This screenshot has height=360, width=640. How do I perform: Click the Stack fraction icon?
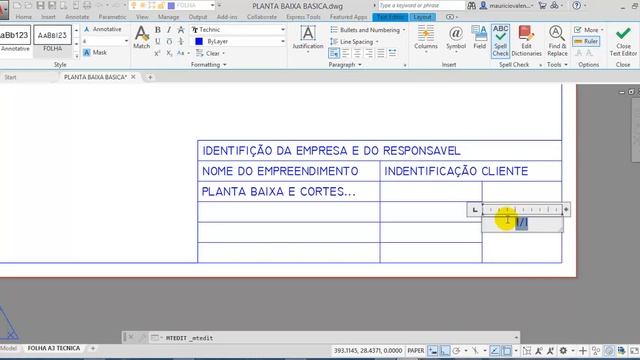[x=181, y=41]
